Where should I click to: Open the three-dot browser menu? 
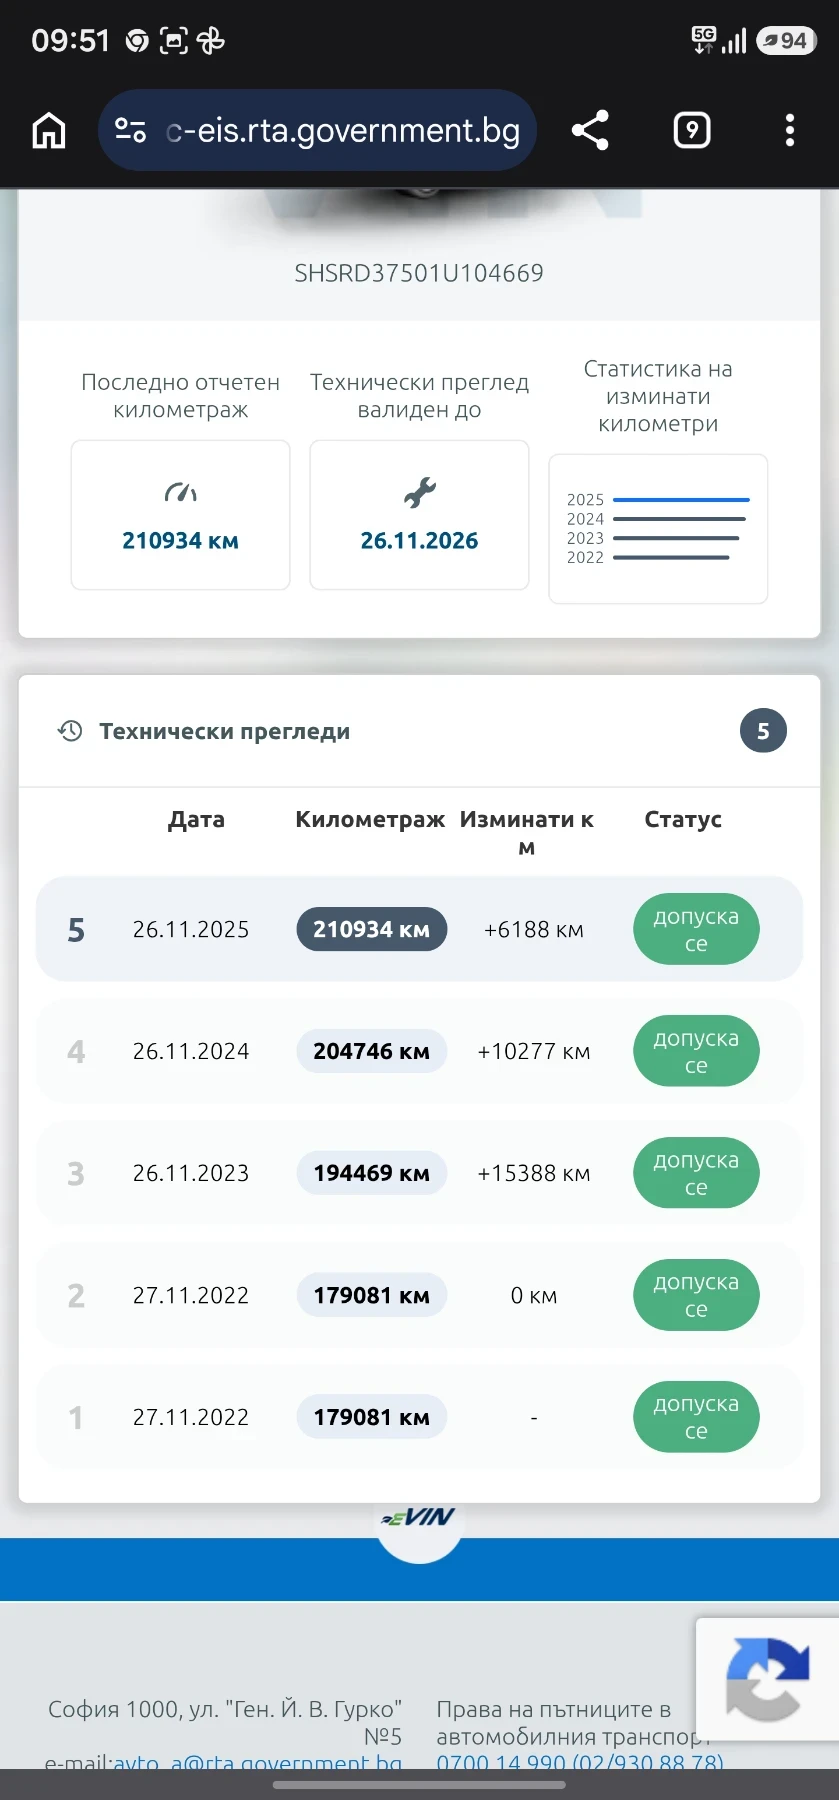(x=790, y=130)
